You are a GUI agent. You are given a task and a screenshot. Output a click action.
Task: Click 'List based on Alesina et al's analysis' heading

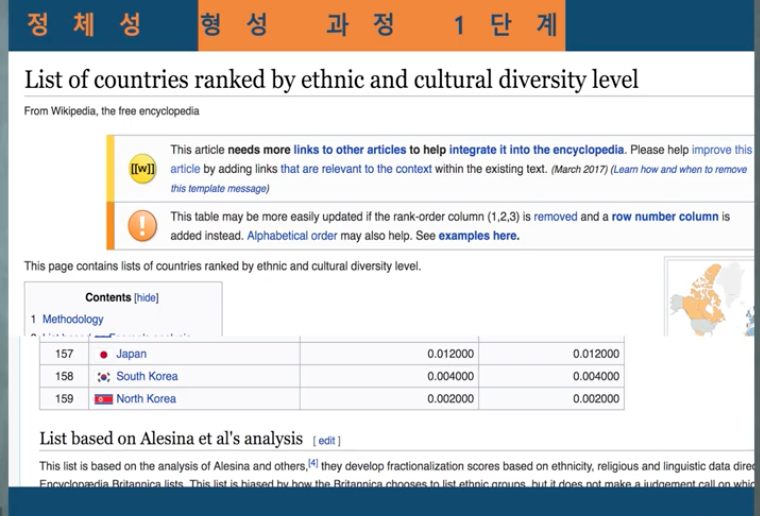point(171,438)
